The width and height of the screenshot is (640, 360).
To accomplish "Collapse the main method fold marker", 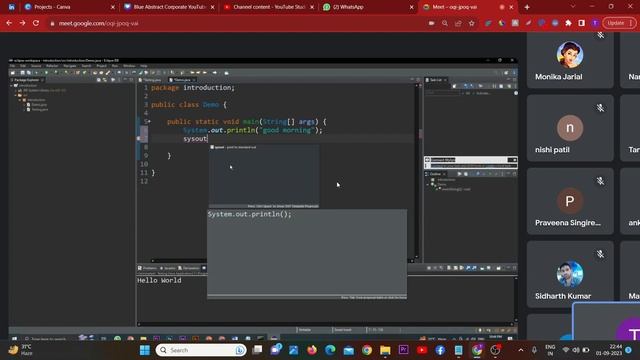I will [149, 122].
